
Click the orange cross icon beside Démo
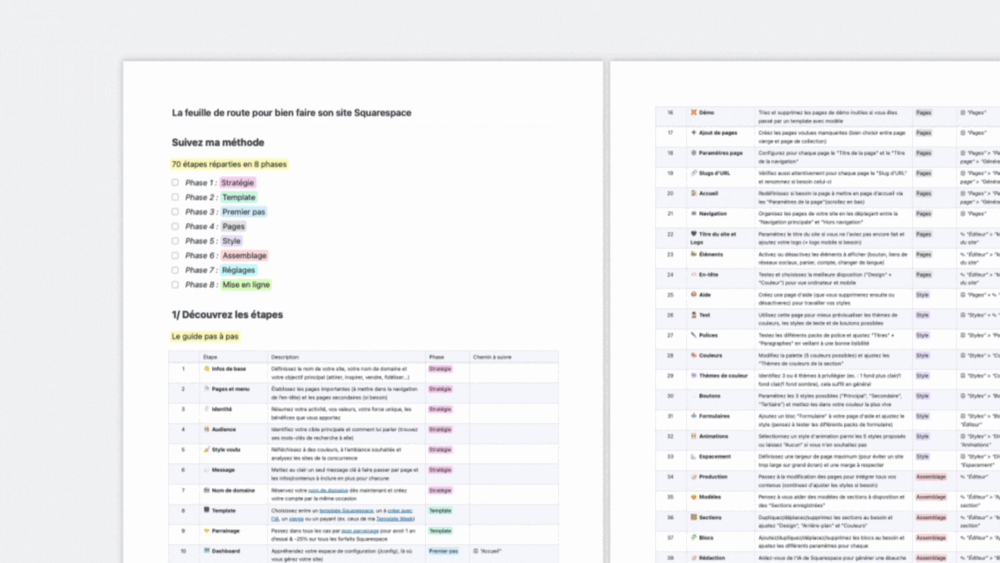tap(694, 112)
